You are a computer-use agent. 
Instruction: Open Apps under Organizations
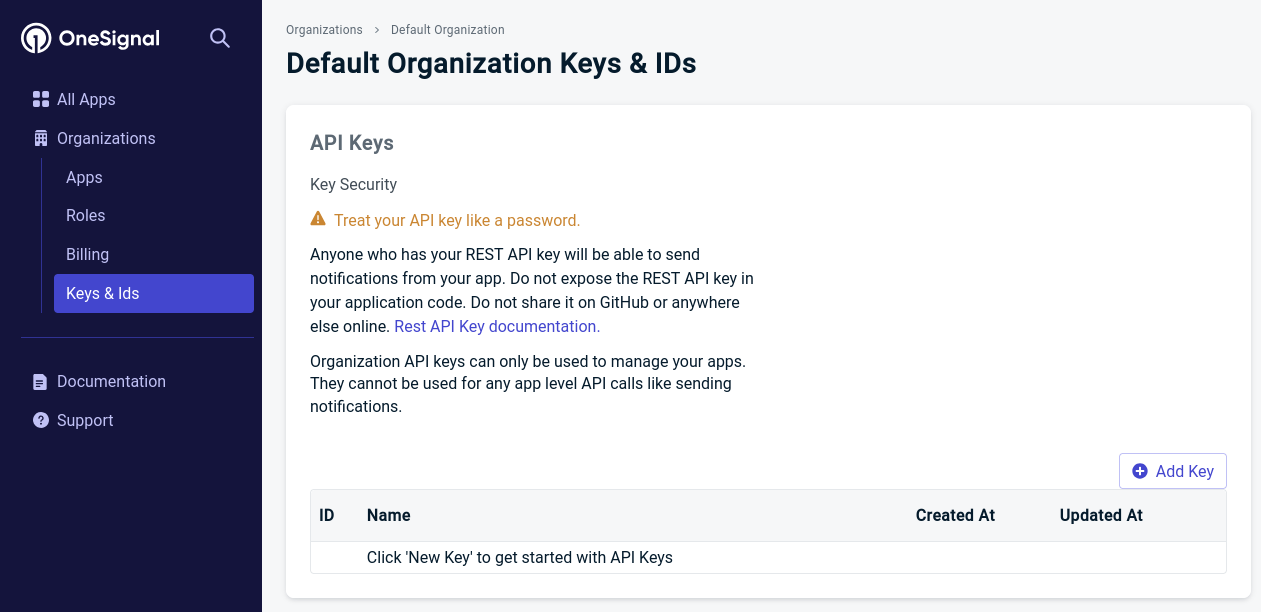pyautogui.click(x=84, y=177)
